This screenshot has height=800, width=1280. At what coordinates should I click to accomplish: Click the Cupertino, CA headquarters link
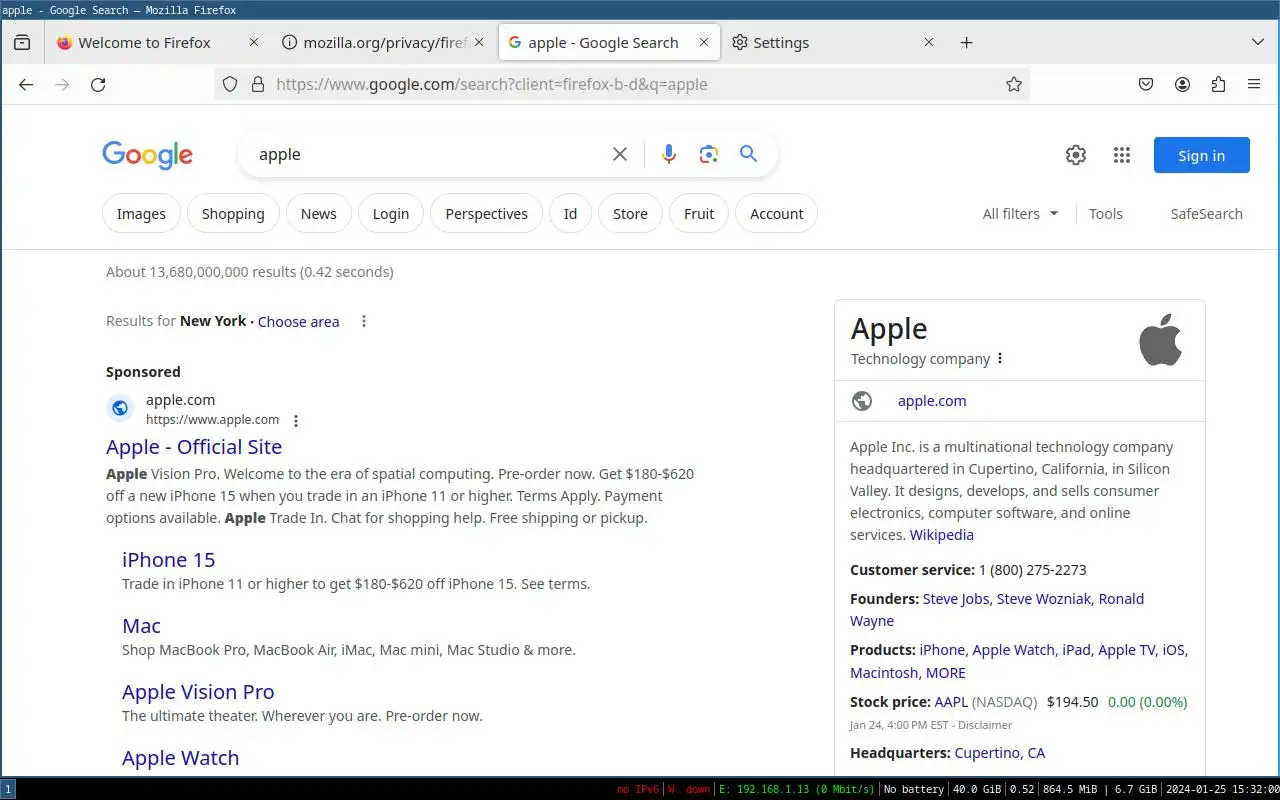click(x=1000, y=753)
